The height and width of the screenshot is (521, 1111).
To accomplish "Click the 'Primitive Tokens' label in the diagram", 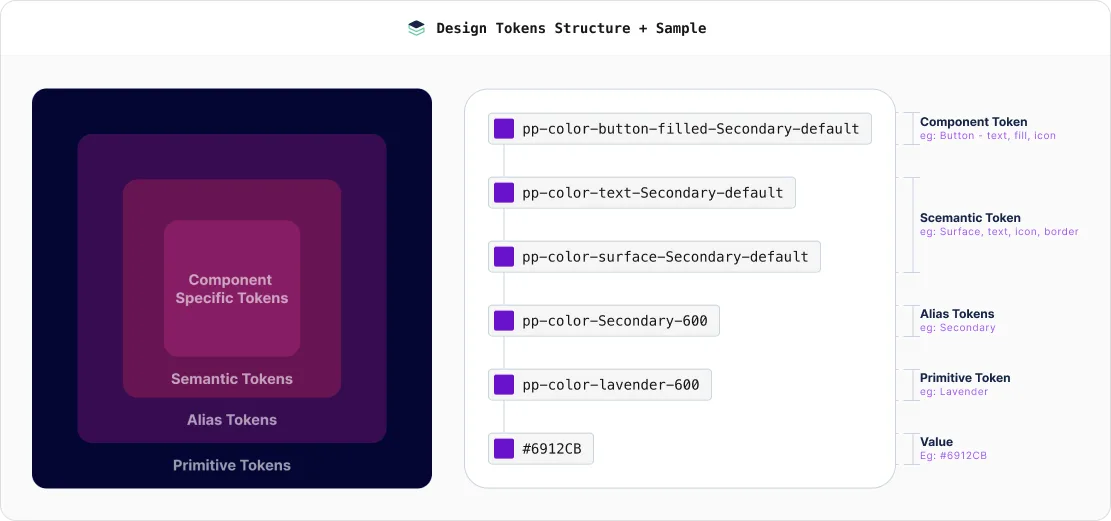I will (232, 465).
